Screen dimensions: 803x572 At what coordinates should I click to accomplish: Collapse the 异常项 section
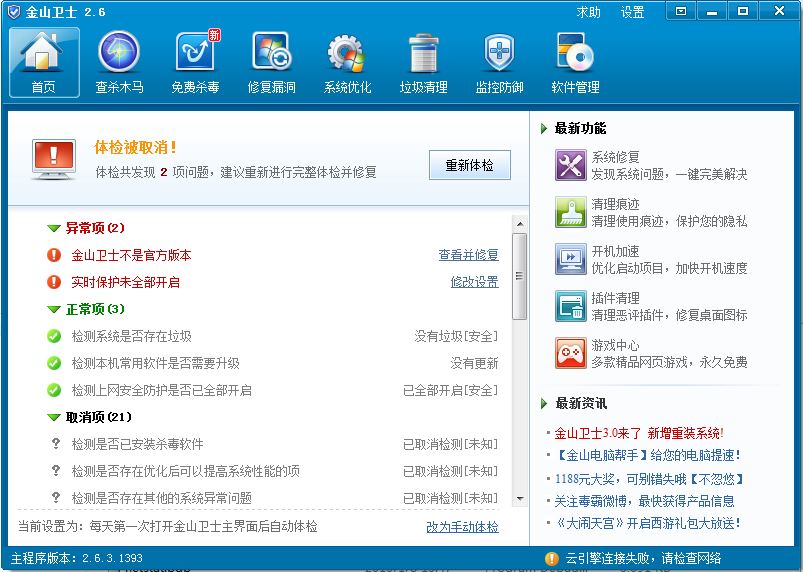coord(54,228)
